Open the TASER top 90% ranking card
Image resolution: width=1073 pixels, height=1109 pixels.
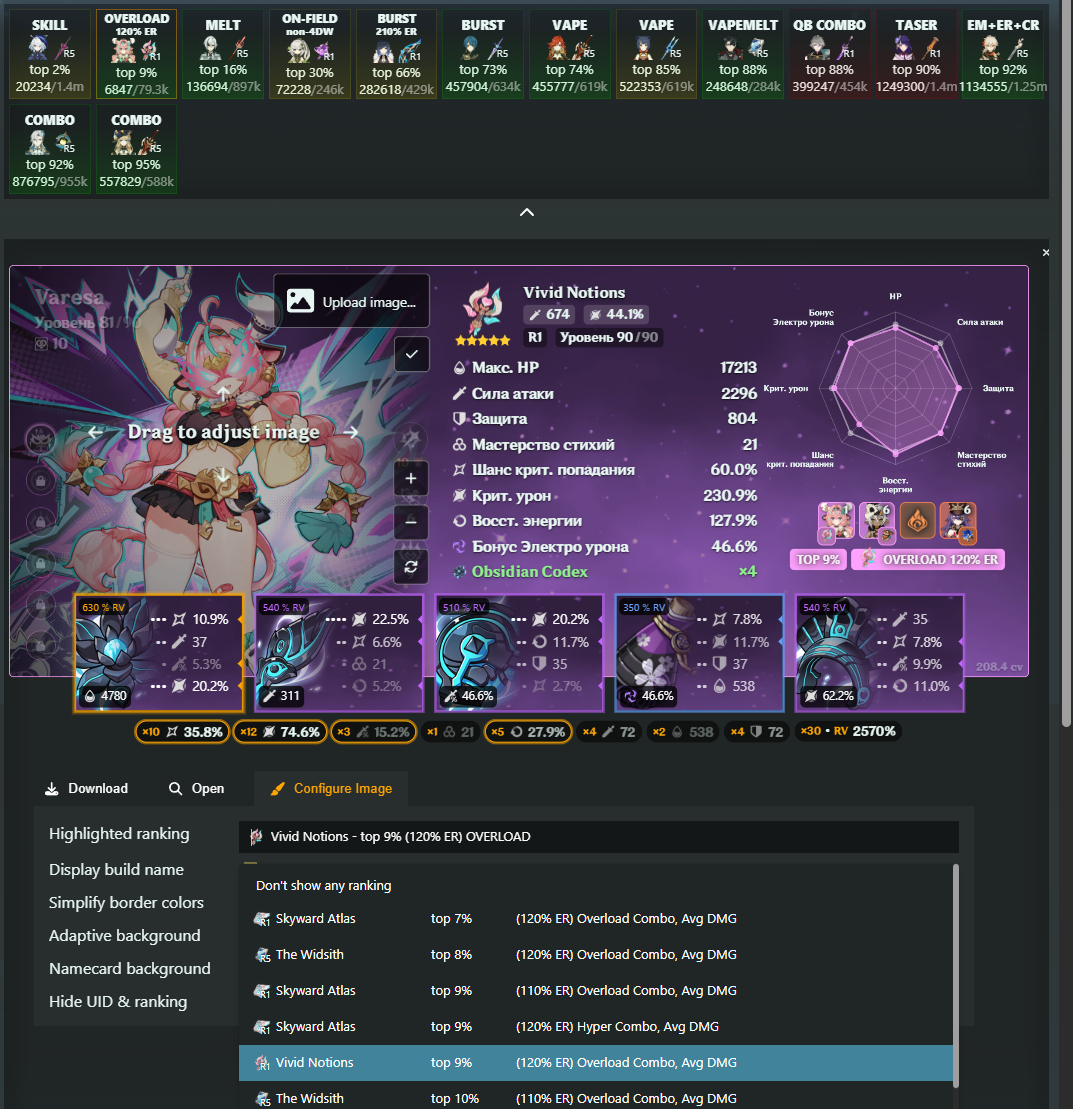tap(916, 54)
